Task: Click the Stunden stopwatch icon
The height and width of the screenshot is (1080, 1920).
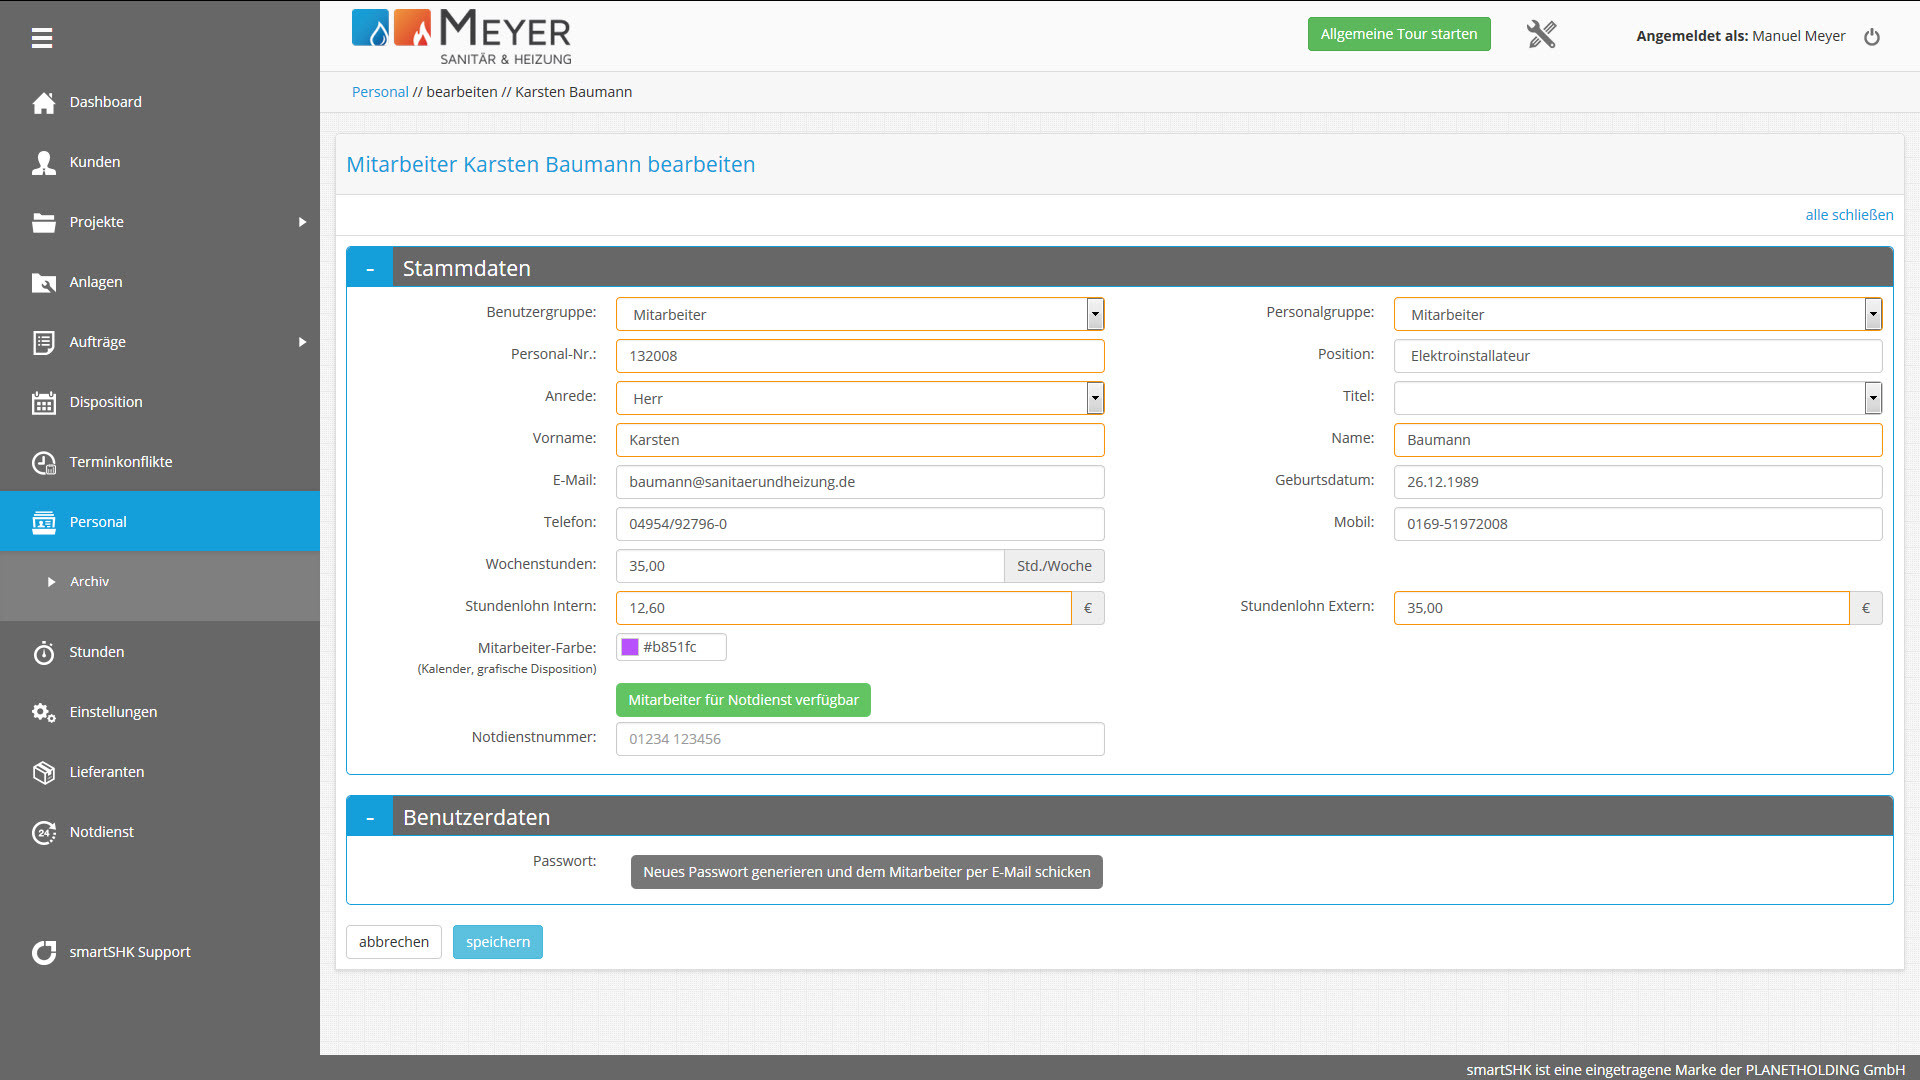Action: click(x=43, y=652)
